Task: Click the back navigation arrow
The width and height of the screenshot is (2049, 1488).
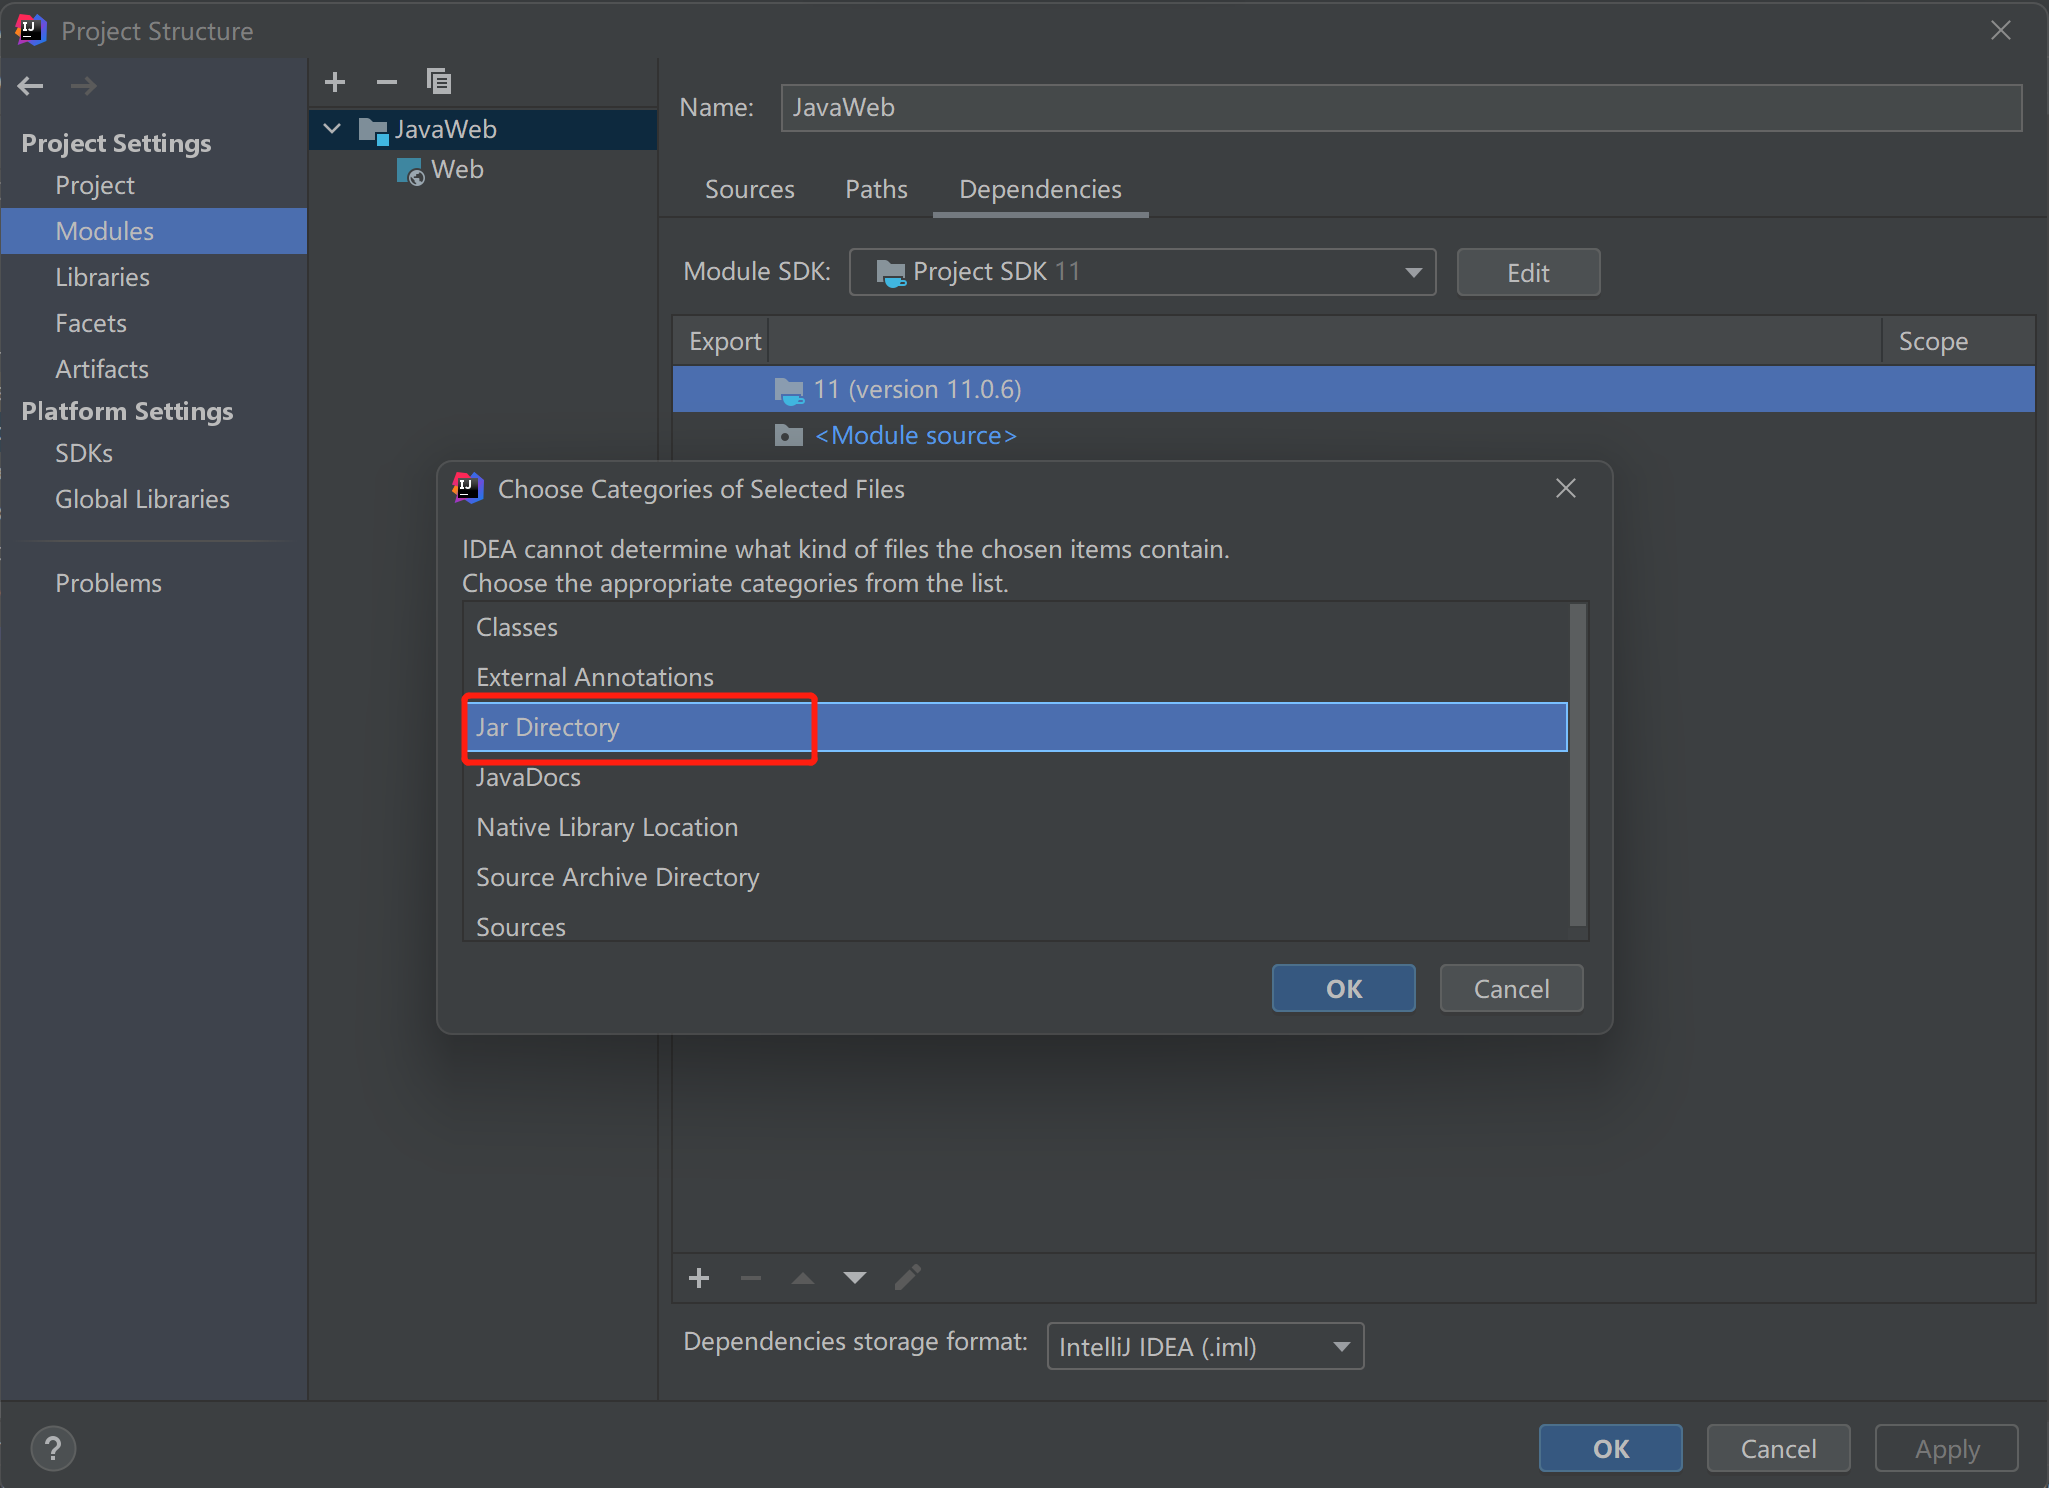Action: 31,86
